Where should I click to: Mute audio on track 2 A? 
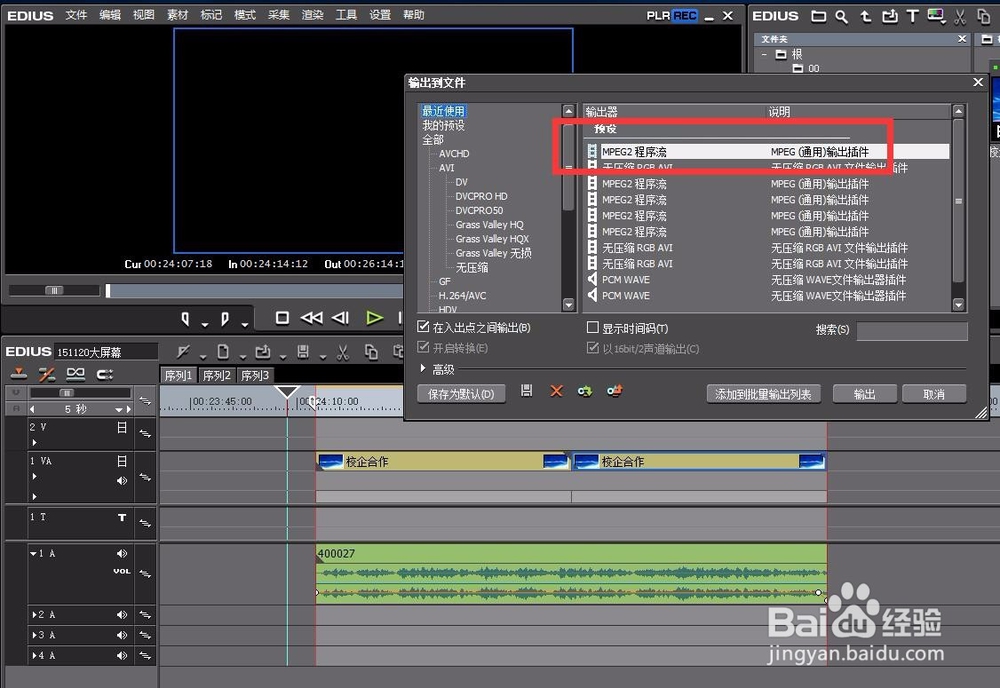coord(122,615)
